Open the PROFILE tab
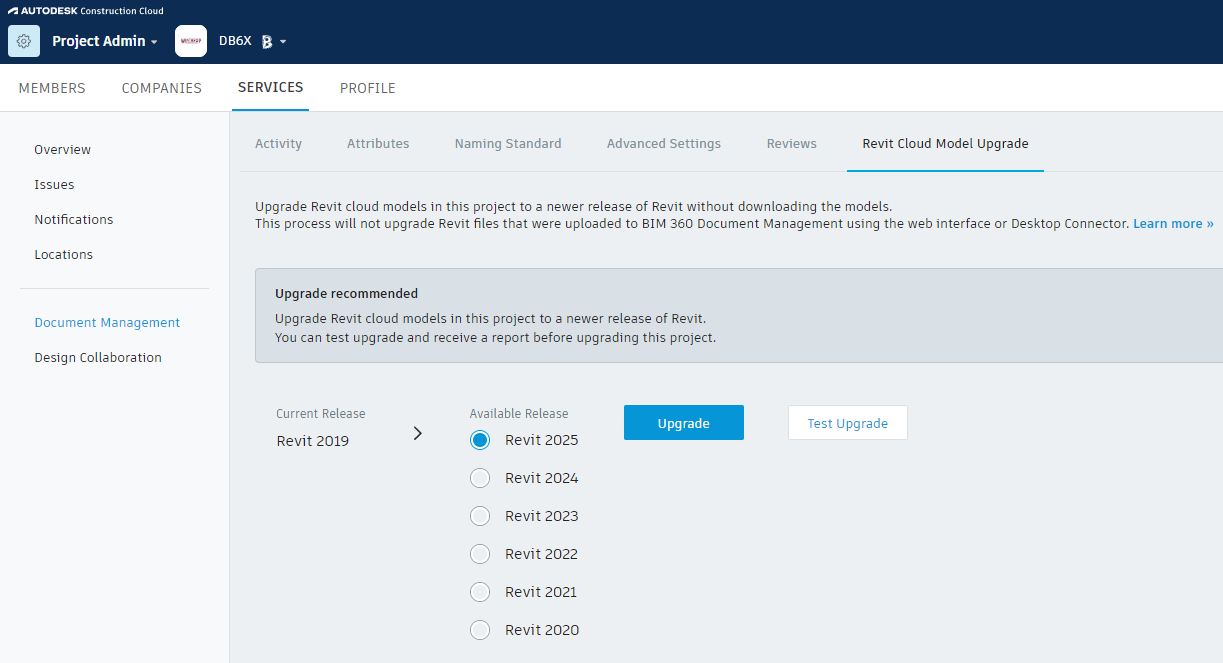Screen dimensions: 1223x663 [368, 88]
